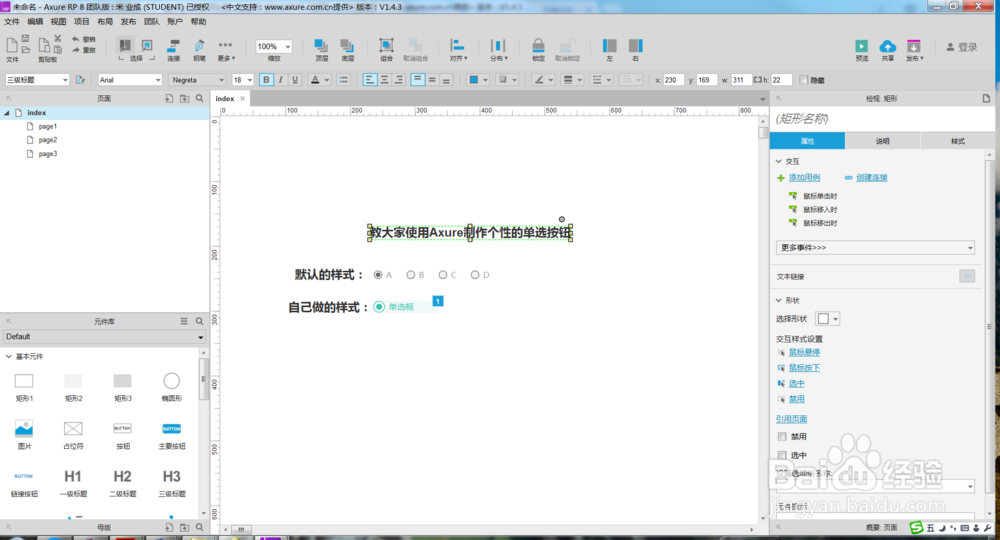Viewport: 1000px width, 540px height.
Task: Toggle italic formatting
Action: click(x=281, y=80)
